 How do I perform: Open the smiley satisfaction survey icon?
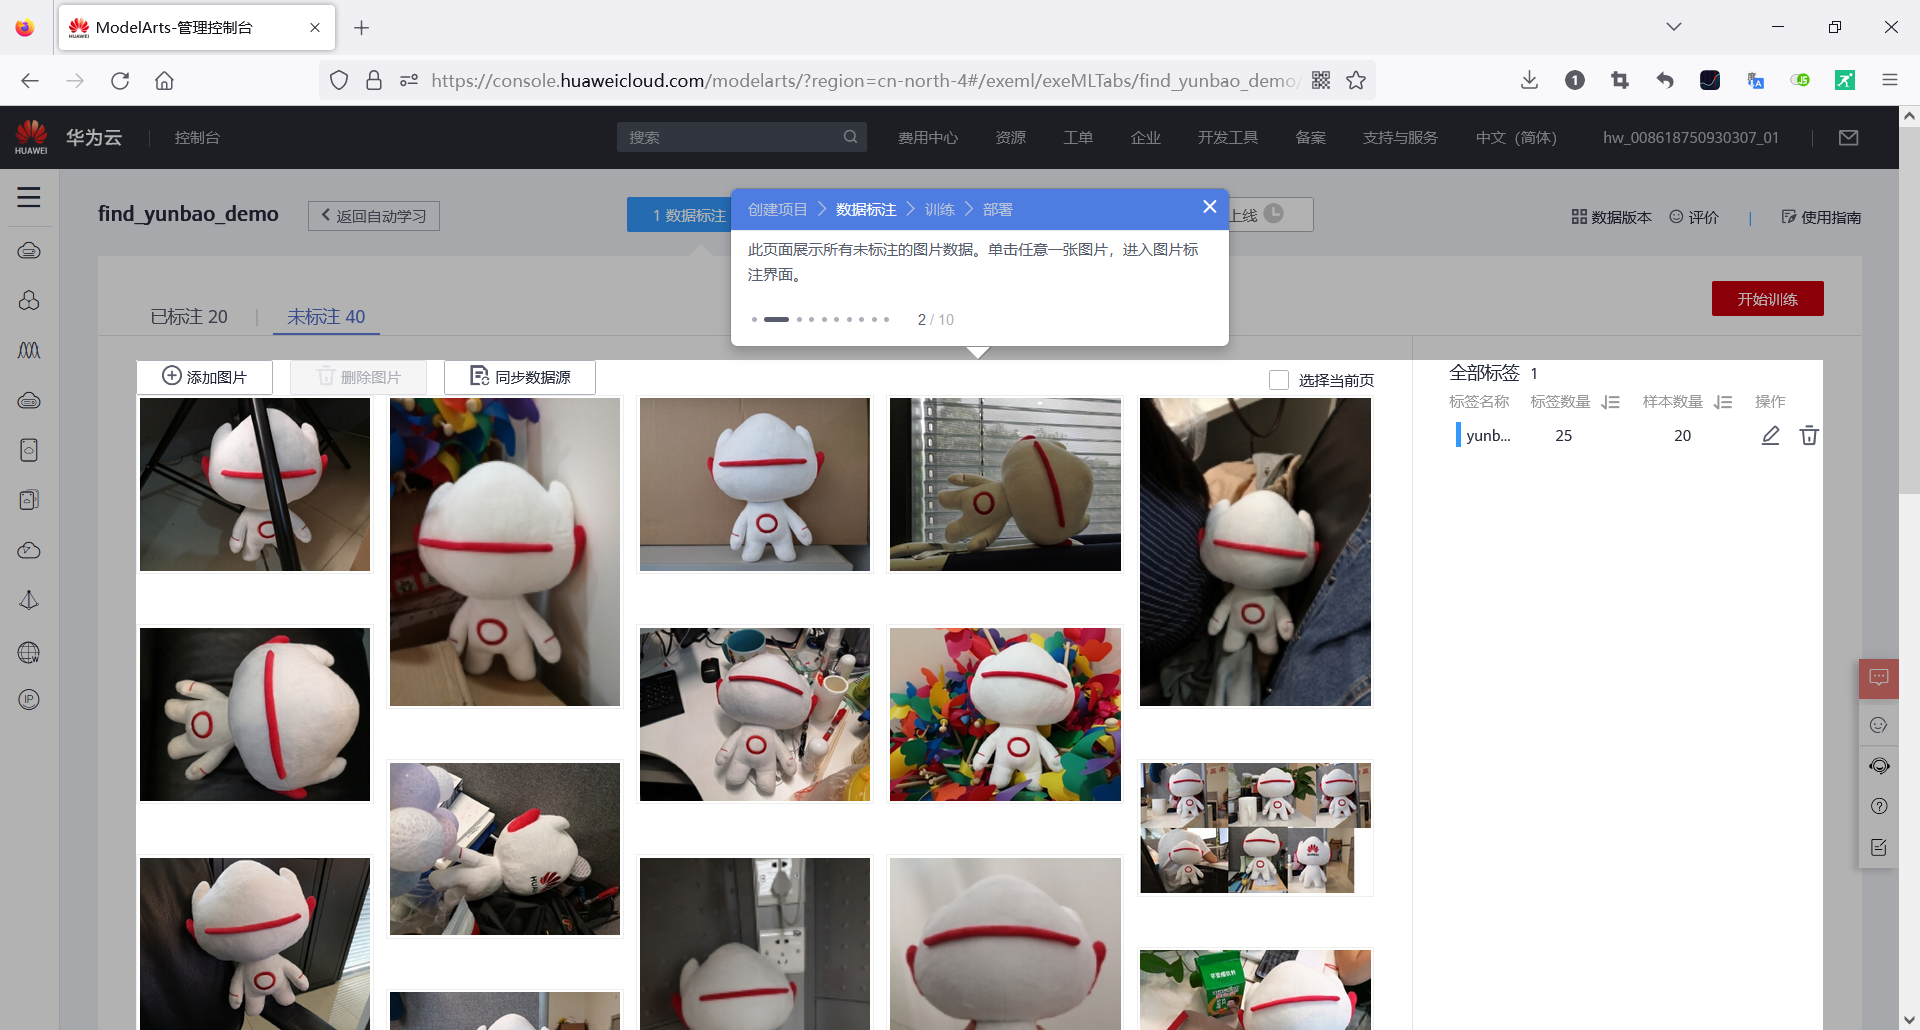pos(1879,725)
